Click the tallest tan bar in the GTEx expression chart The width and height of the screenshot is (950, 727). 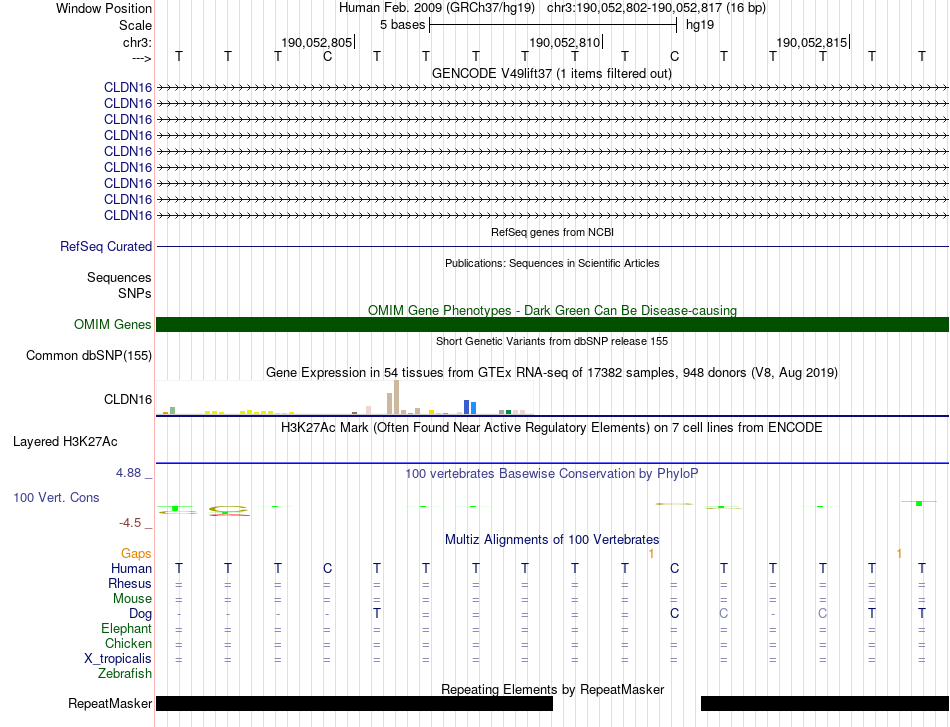[396, 397]
